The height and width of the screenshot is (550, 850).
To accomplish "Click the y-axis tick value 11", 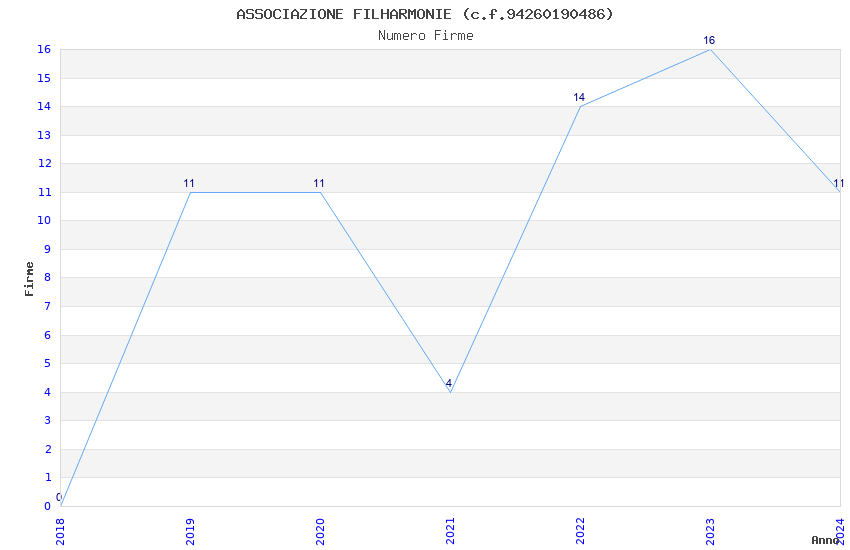I will [x=44, y=192].
